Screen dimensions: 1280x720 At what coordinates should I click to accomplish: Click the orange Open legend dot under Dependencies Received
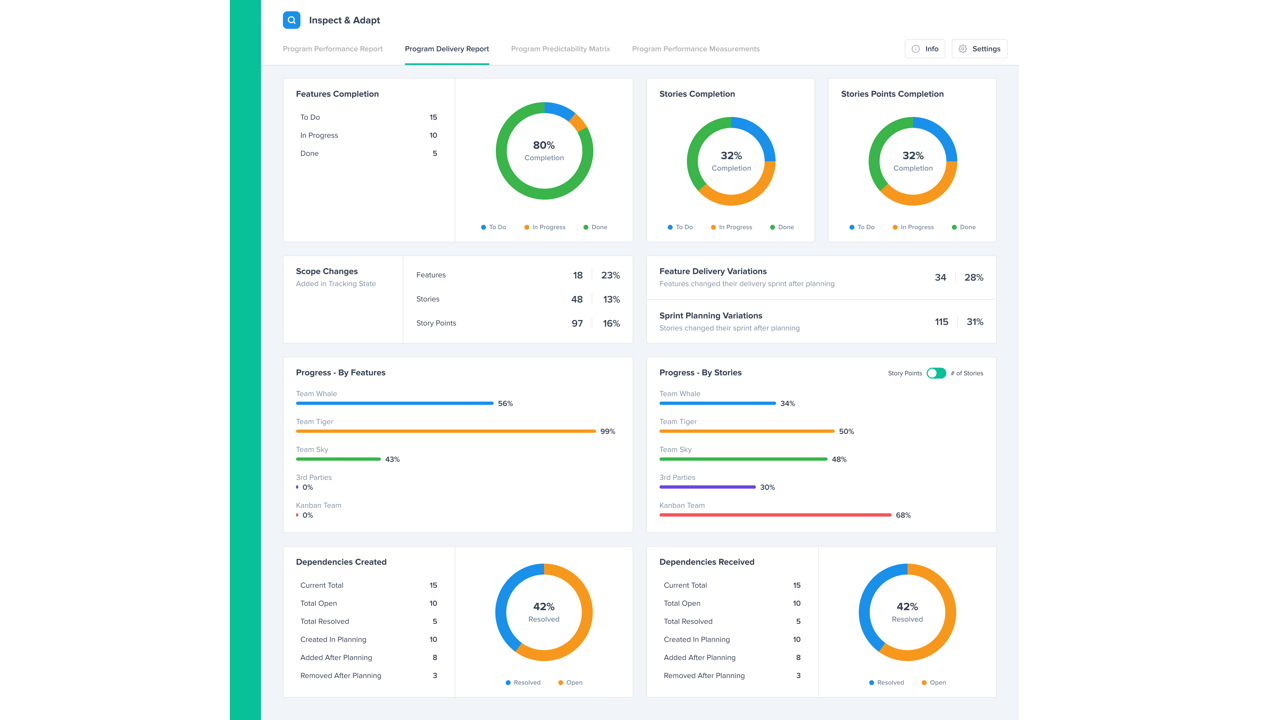click(x=924, y=683)
